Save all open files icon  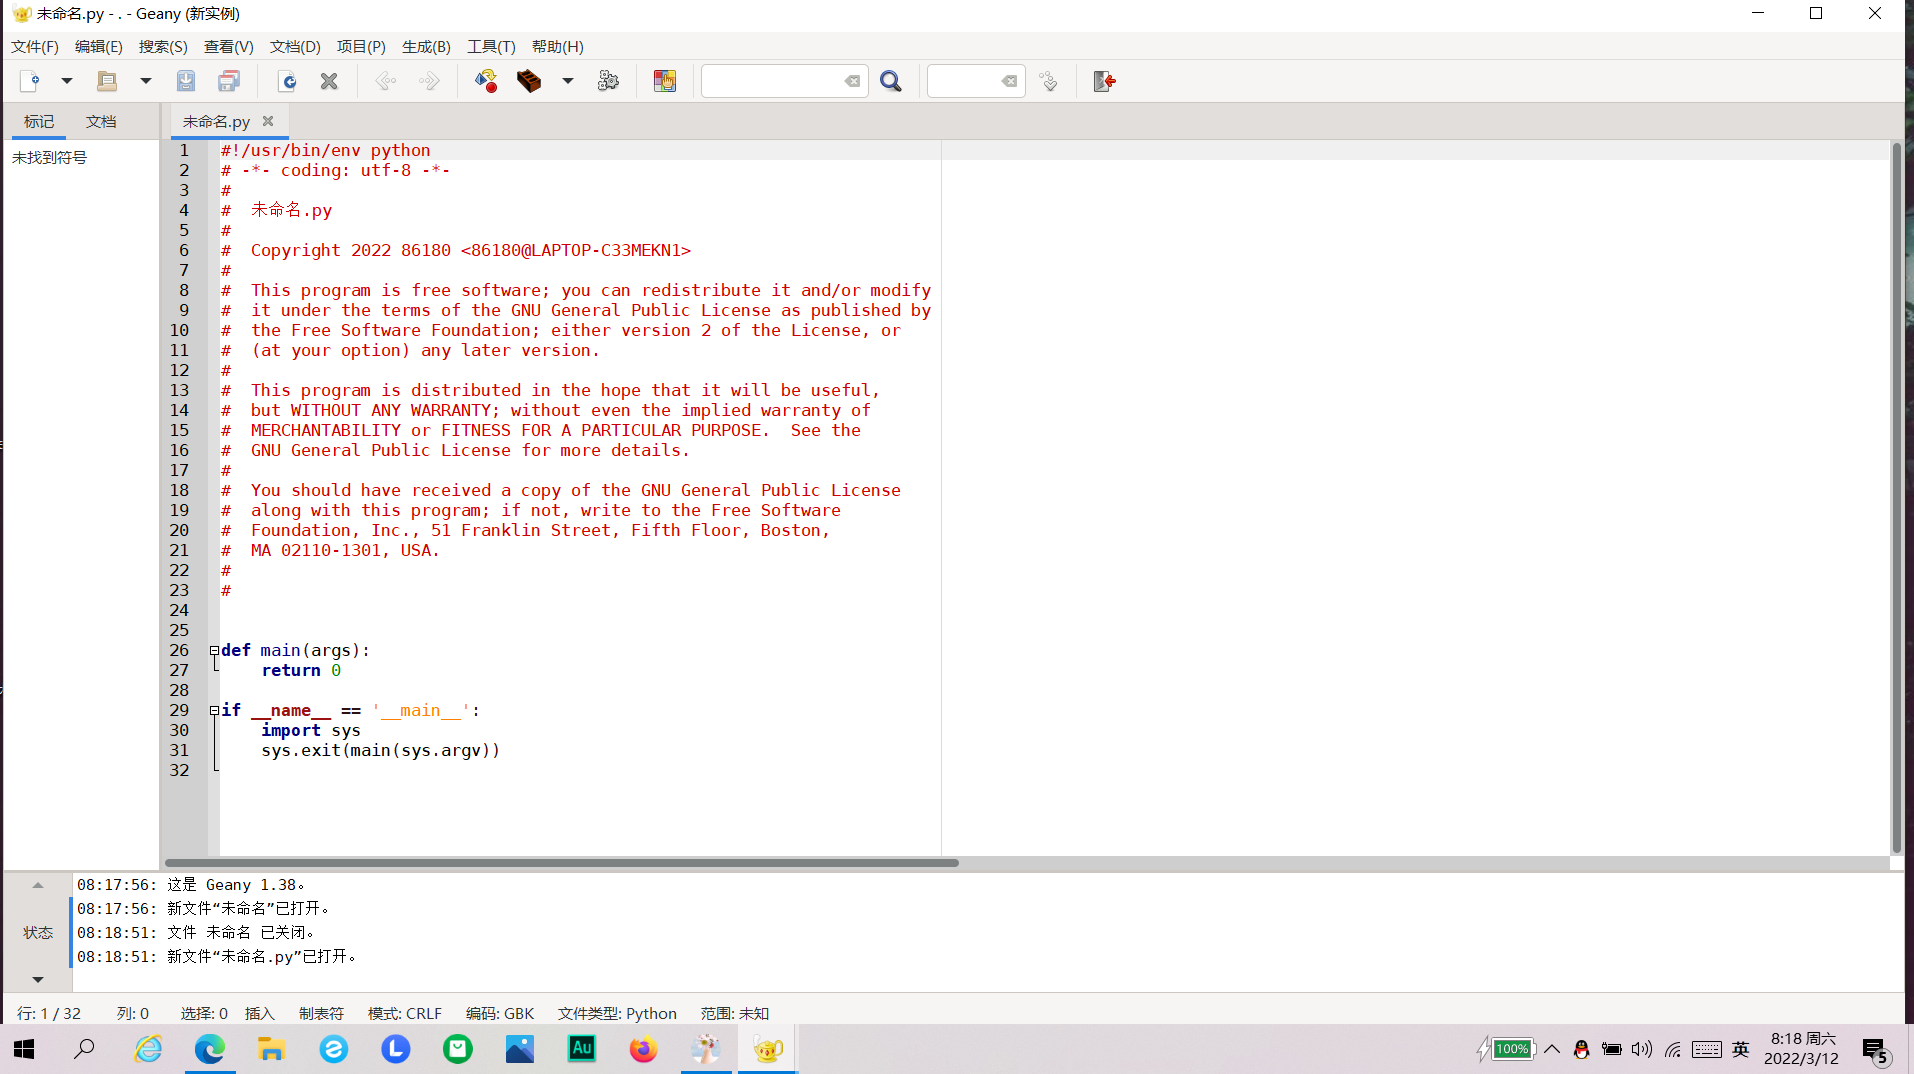click(229, 81)
